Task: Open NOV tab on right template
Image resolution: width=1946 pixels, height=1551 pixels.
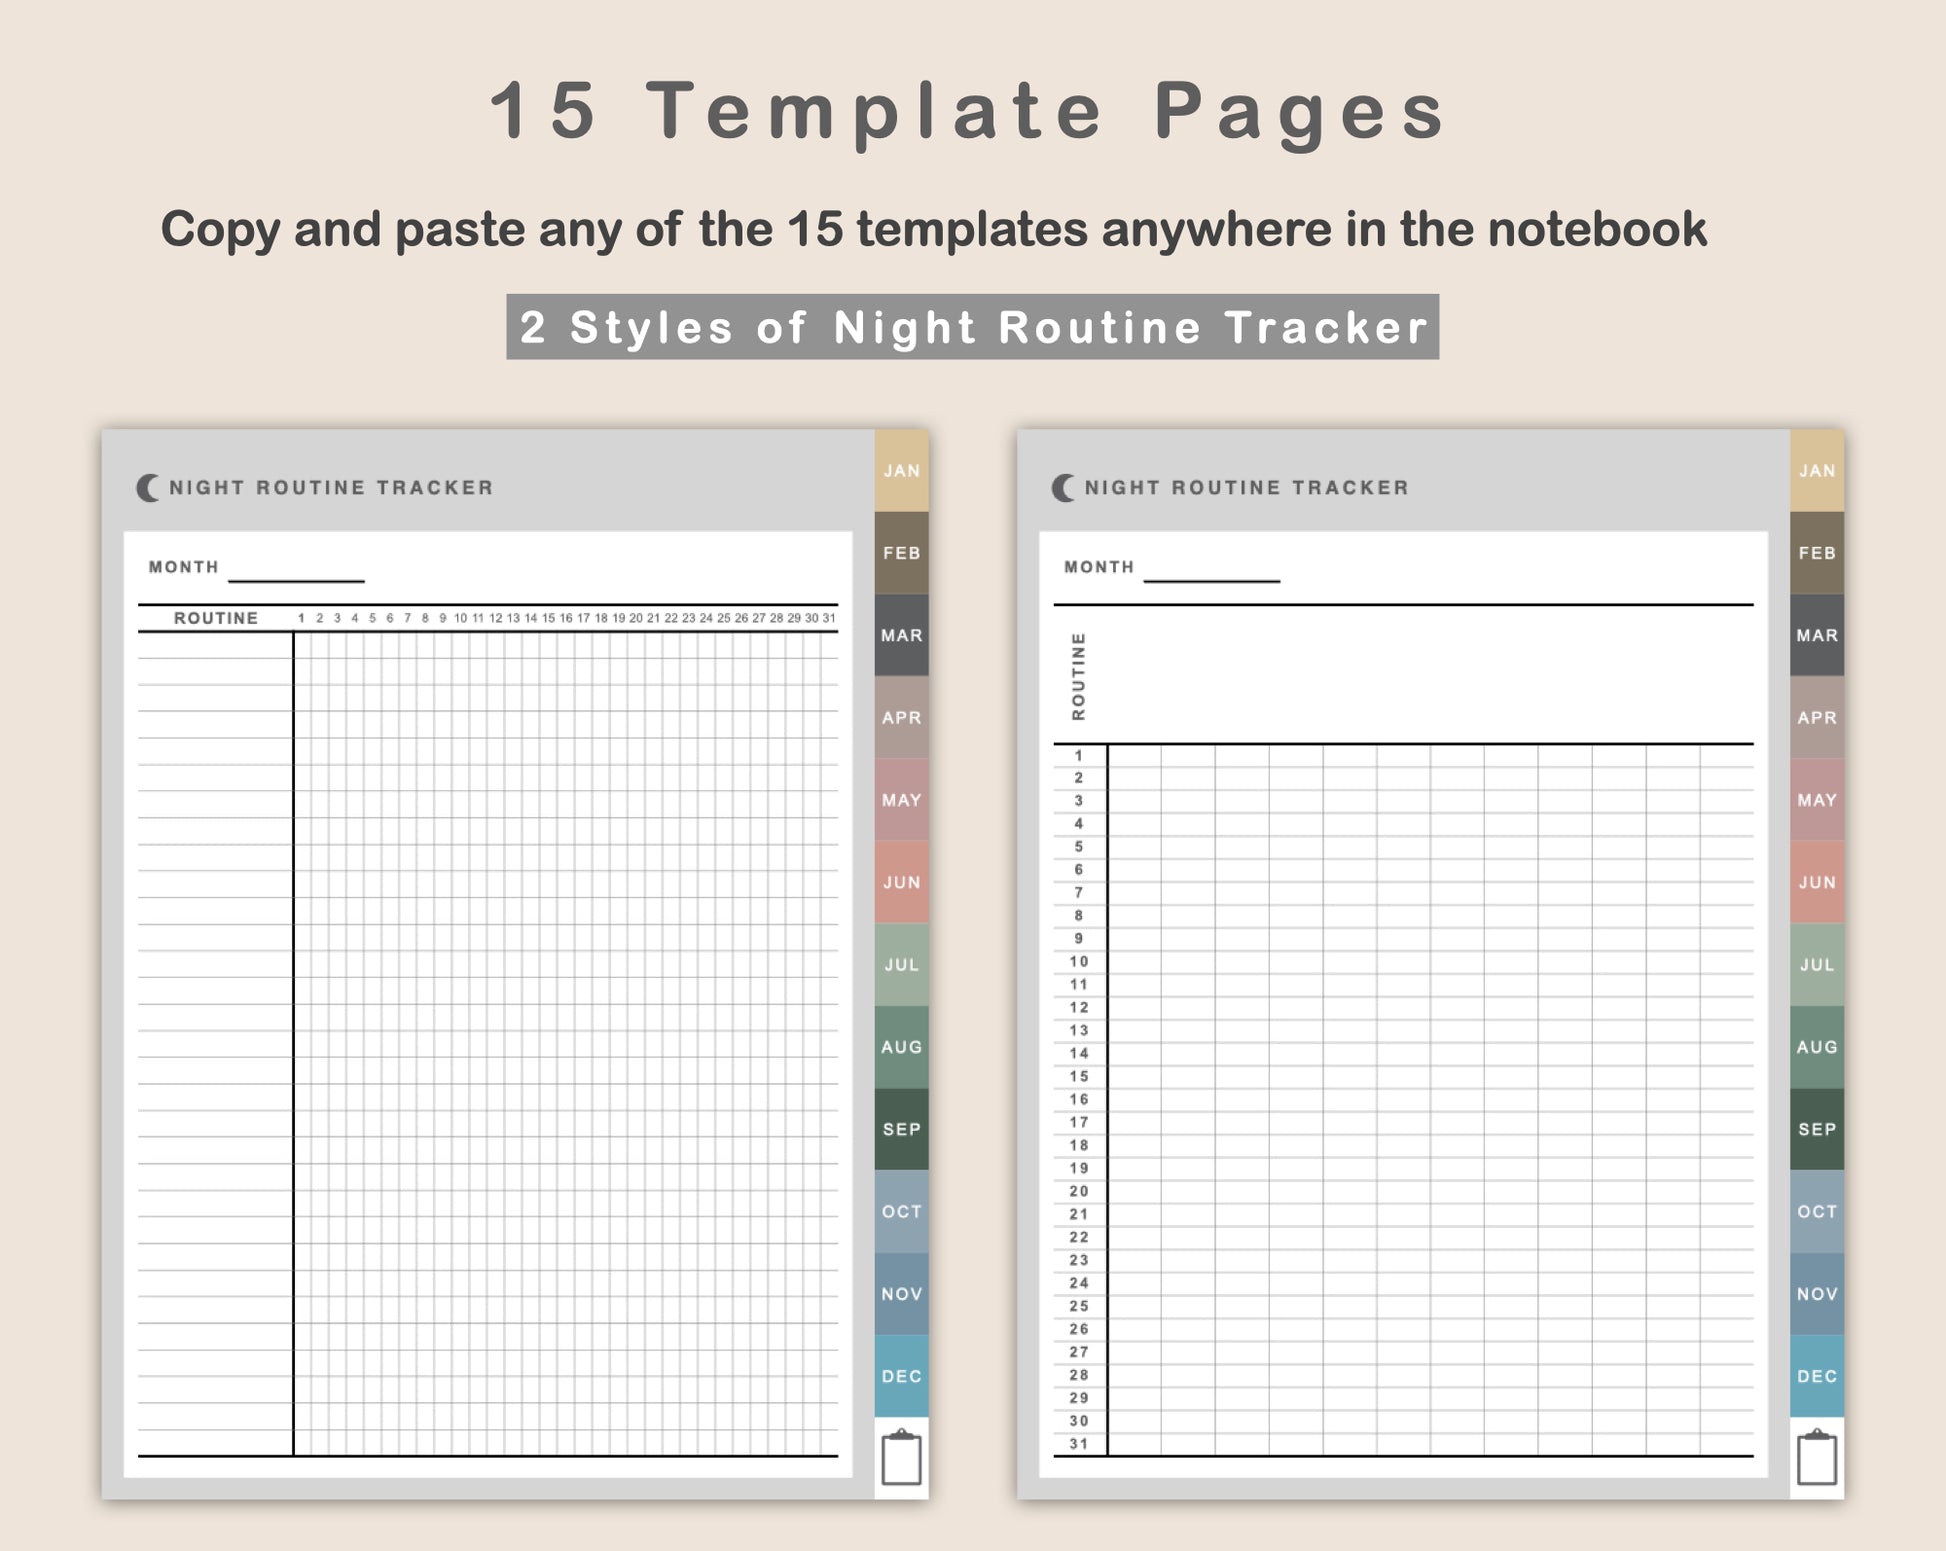Action: coord(1817,1294)
